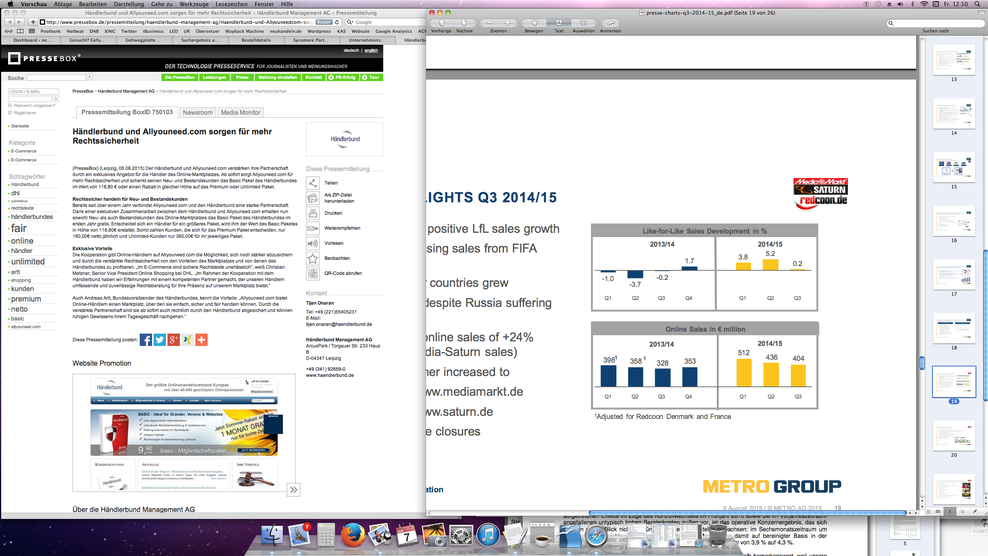Open page 17 thumbnail in sidebar
Screen dimensions: 988x556
pyautogui.click(x=953, y=275)
